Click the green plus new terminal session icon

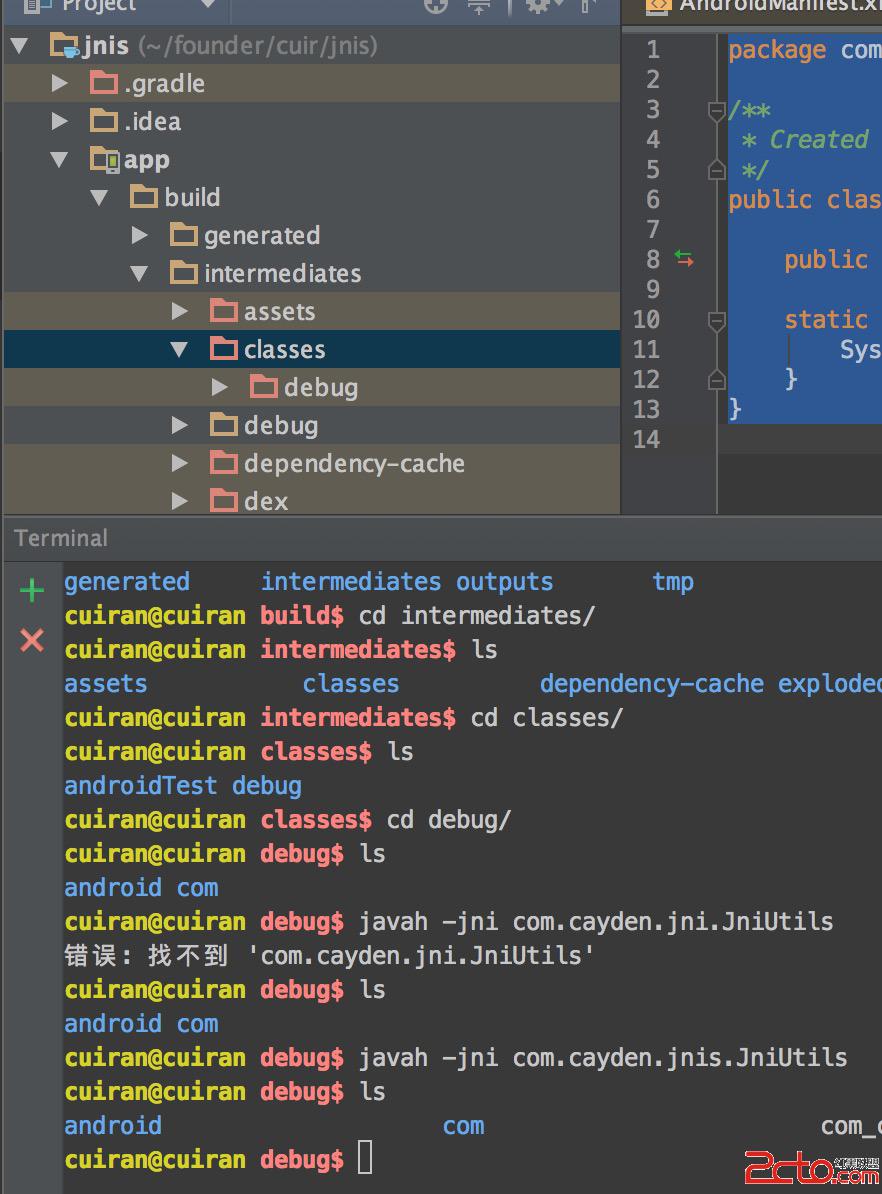(31, 591)
